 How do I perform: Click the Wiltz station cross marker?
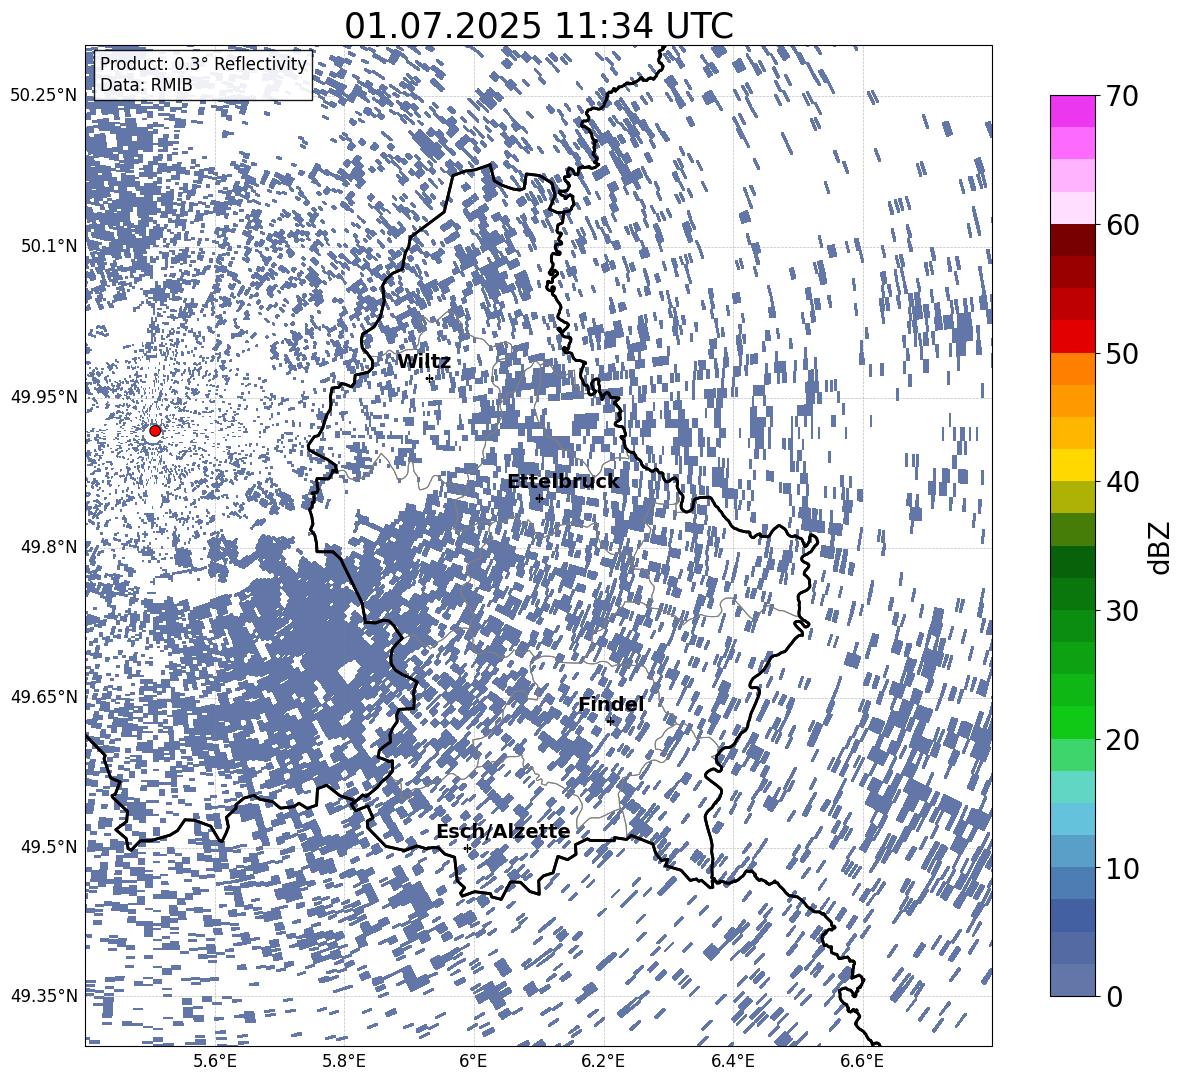[430, 378]
